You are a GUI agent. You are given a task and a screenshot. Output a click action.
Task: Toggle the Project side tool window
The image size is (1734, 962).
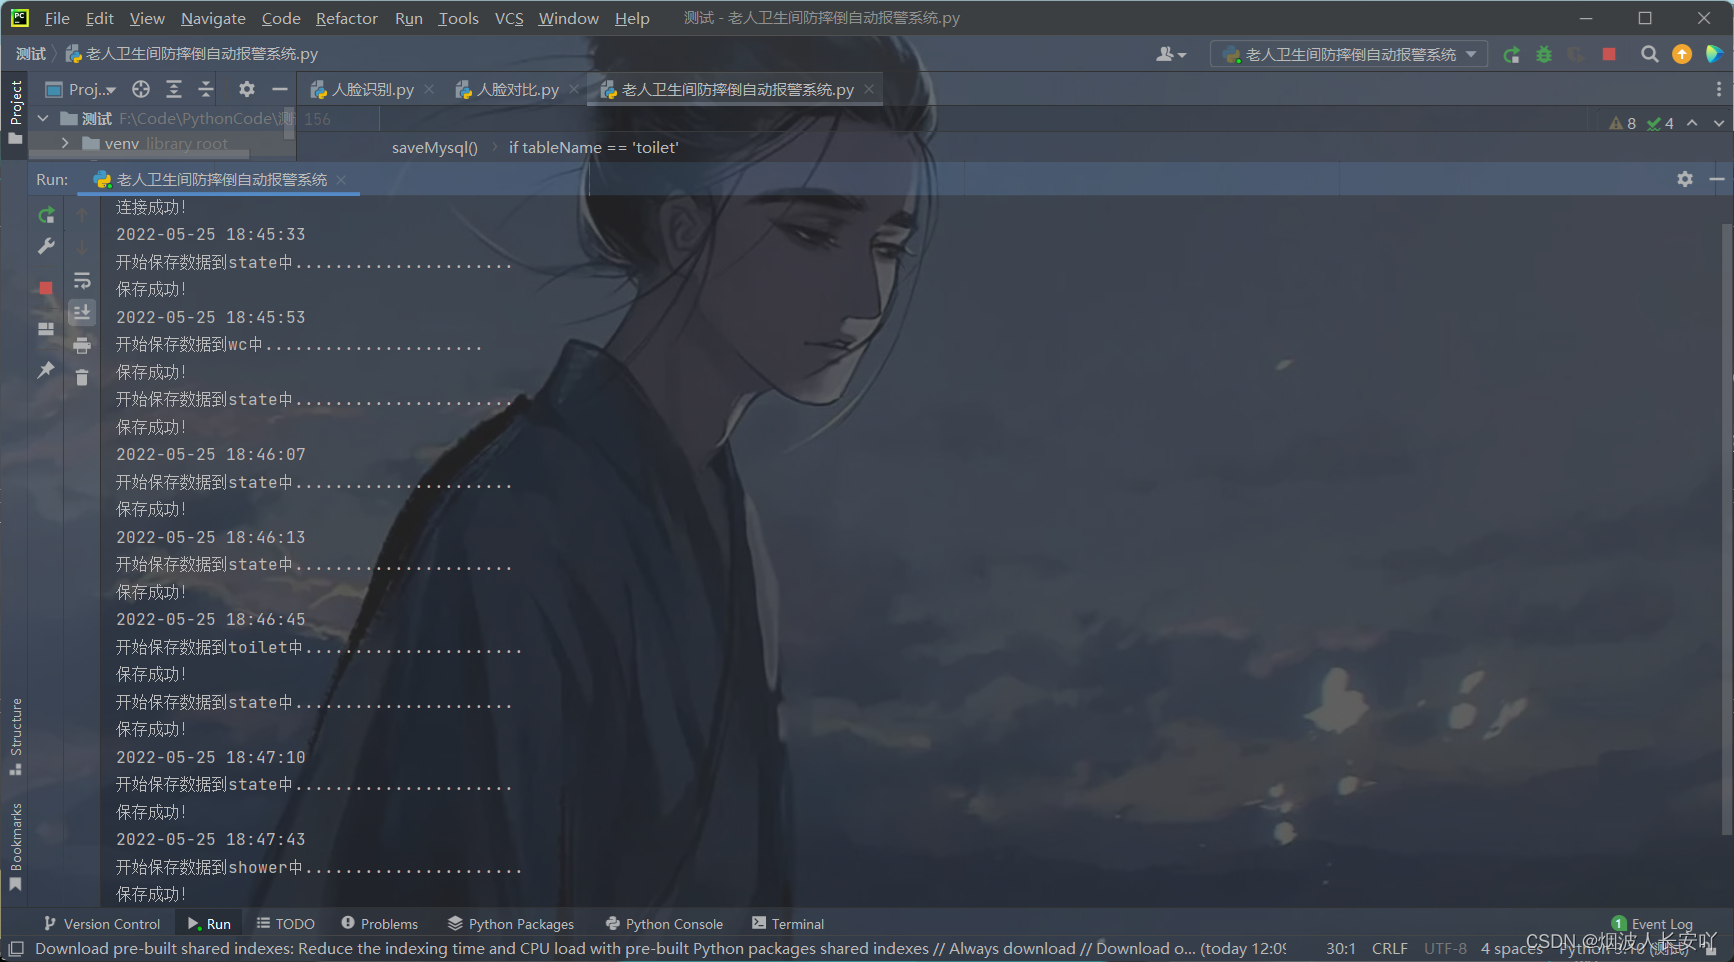(x=16, y=112)
